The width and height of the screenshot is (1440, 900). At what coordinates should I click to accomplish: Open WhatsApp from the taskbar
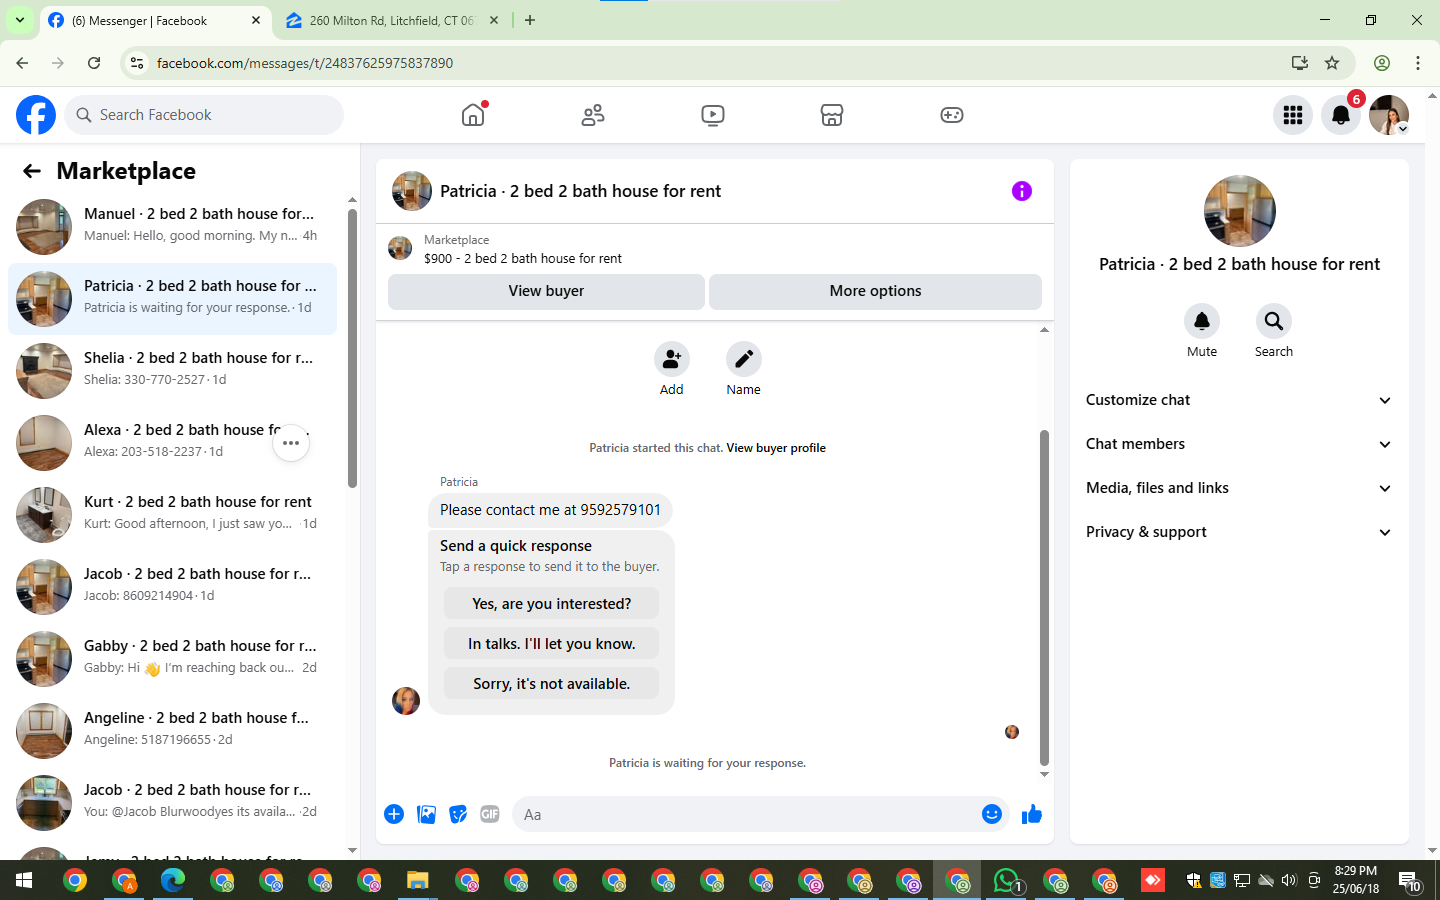[1007, 880]
